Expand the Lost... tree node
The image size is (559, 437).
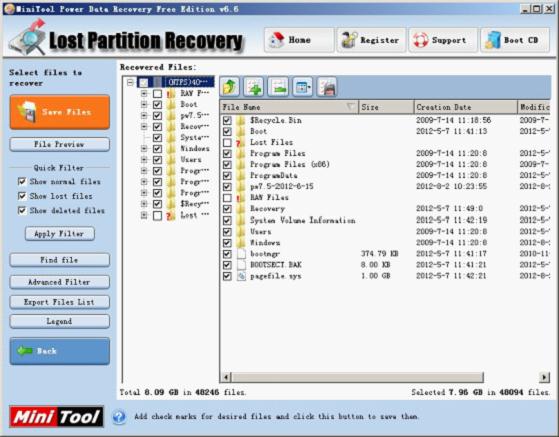(x=144, y=215)
